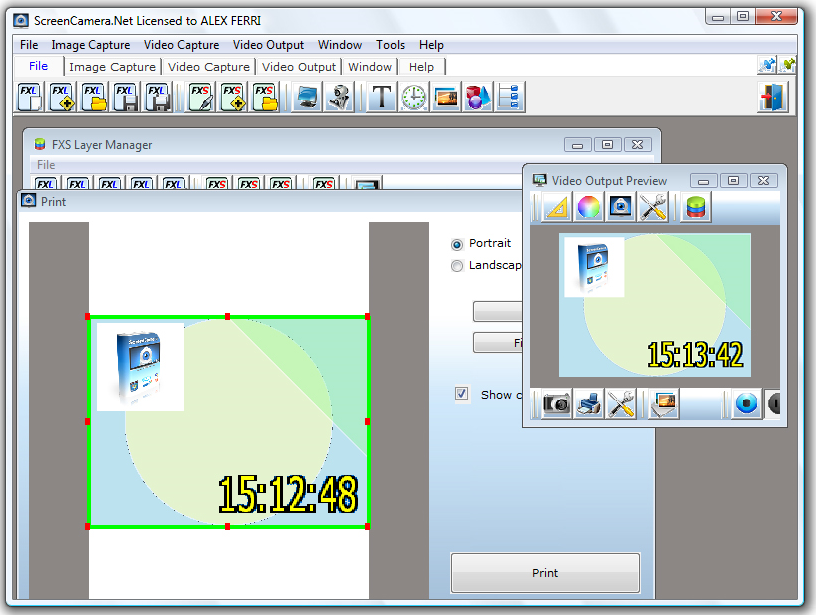Open the clock timestamp tool in toolbar

414,97
